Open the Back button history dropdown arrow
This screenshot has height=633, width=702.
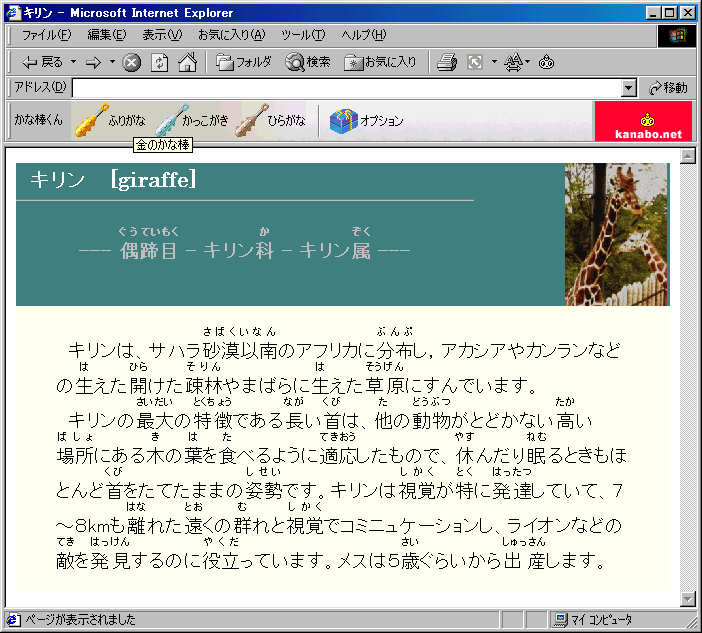(73, 62)
